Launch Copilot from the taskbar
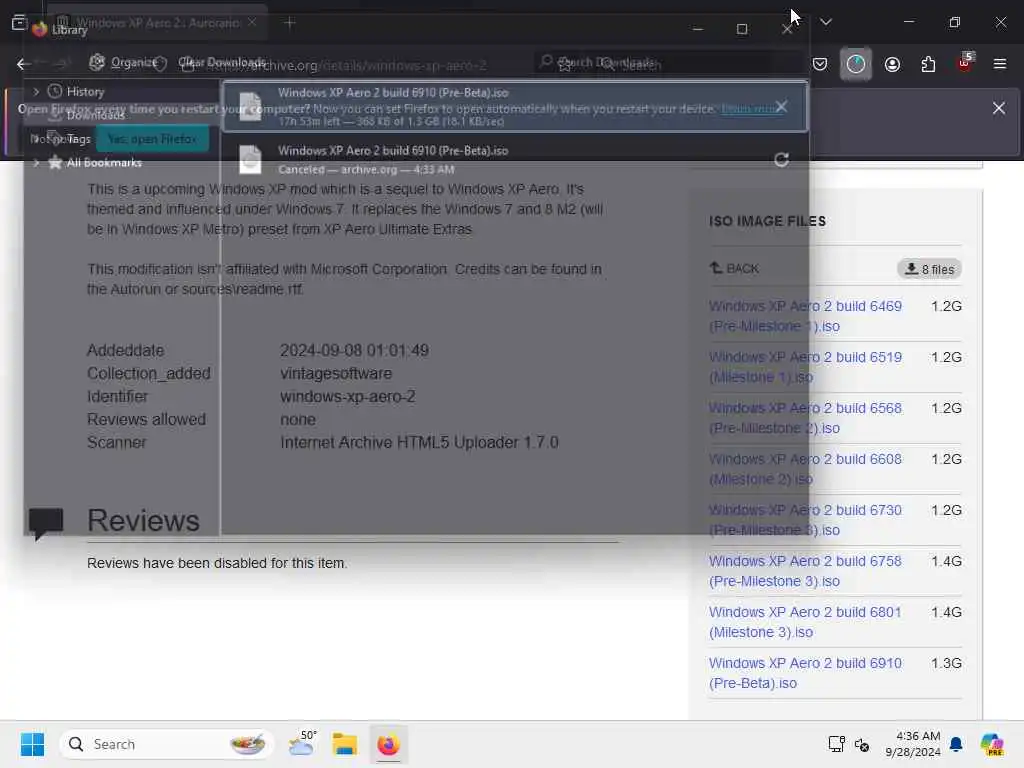 point(992,744)
